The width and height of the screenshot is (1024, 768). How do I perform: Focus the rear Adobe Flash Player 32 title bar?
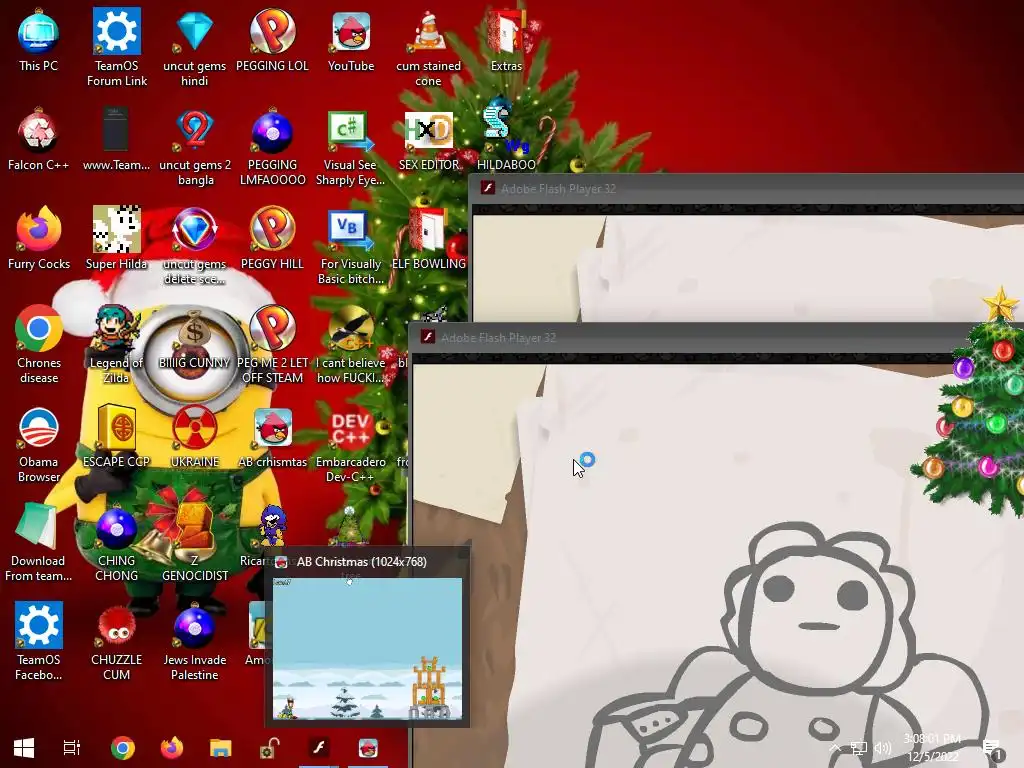coord(746,189)
